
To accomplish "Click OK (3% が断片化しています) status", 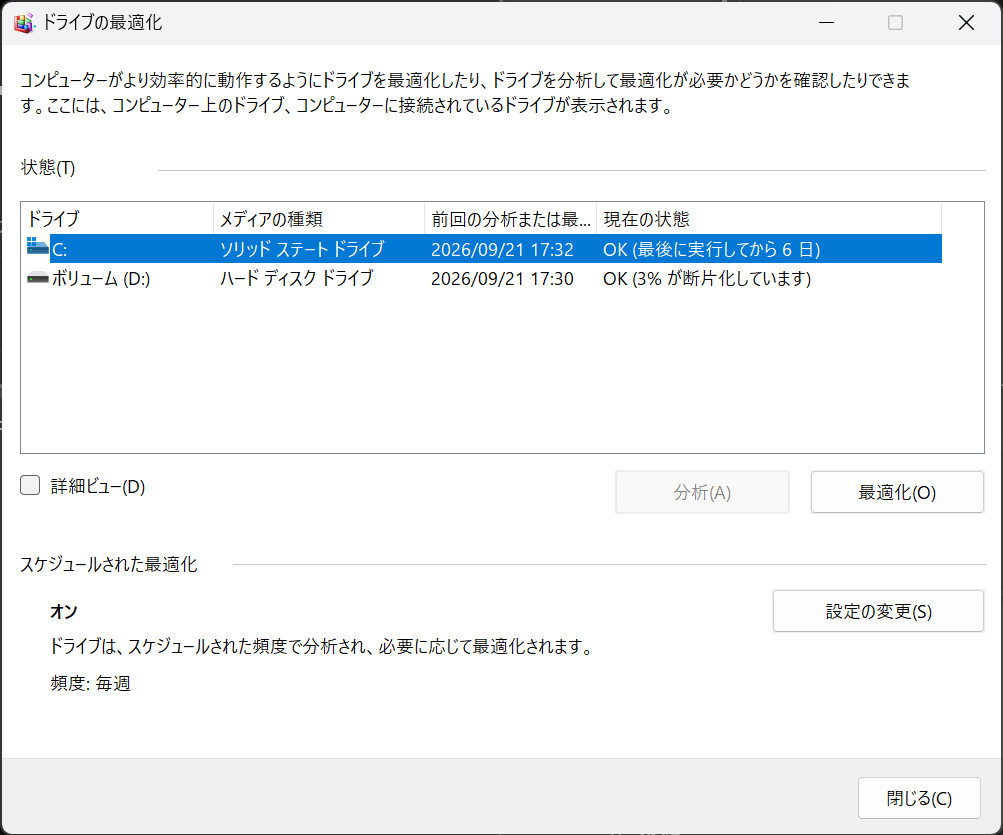I will (x=707, y=279).
